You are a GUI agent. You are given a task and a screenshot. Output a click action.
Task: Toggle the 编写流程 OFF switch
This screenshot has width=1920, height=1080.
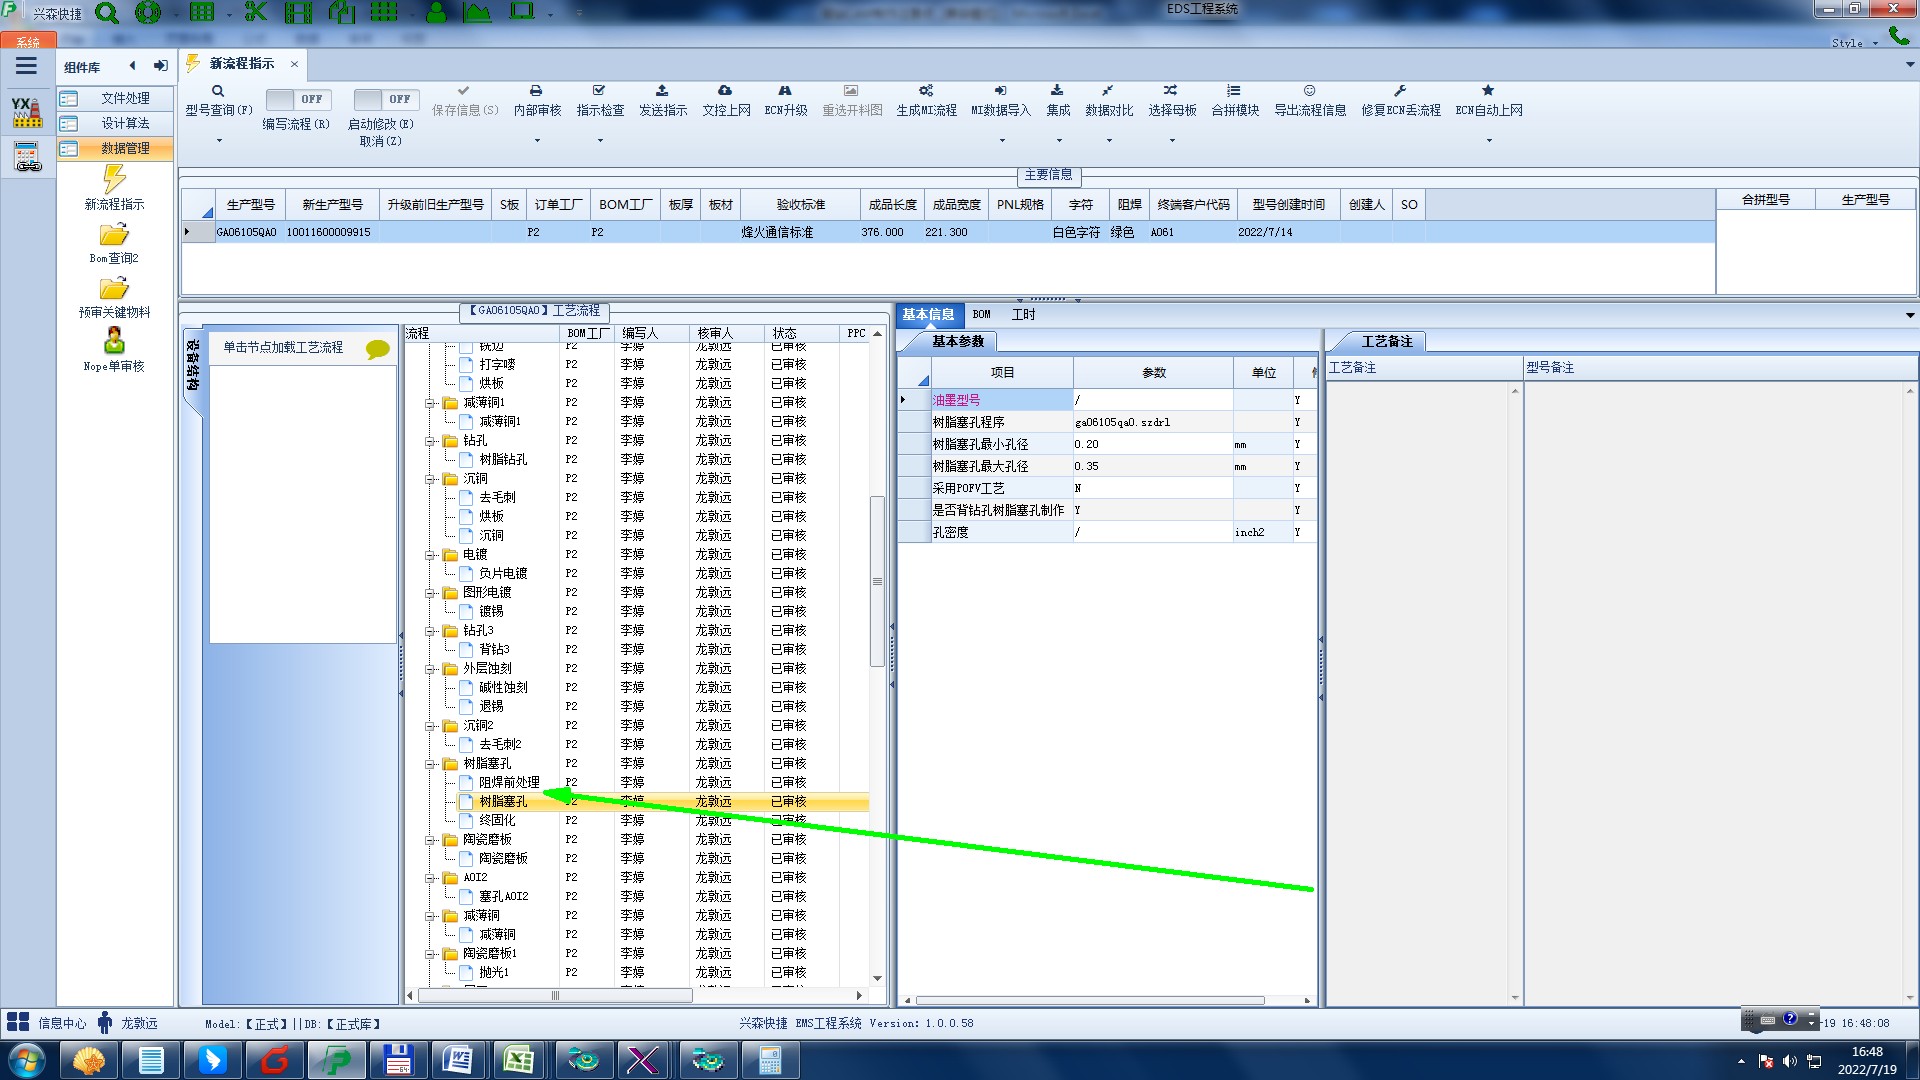point(297,99)
